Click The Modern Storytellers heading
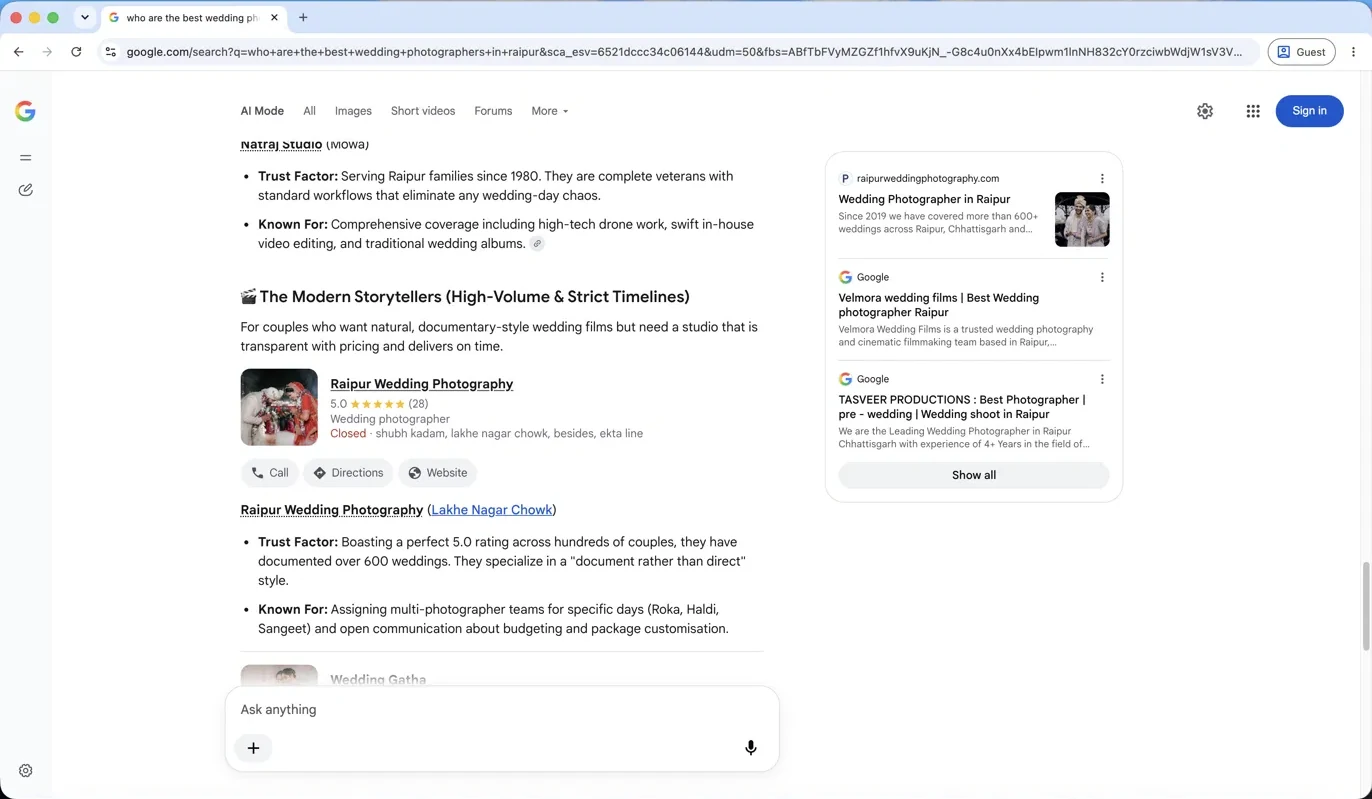This screenshot has height=799, width=1372. click(465, 297)
